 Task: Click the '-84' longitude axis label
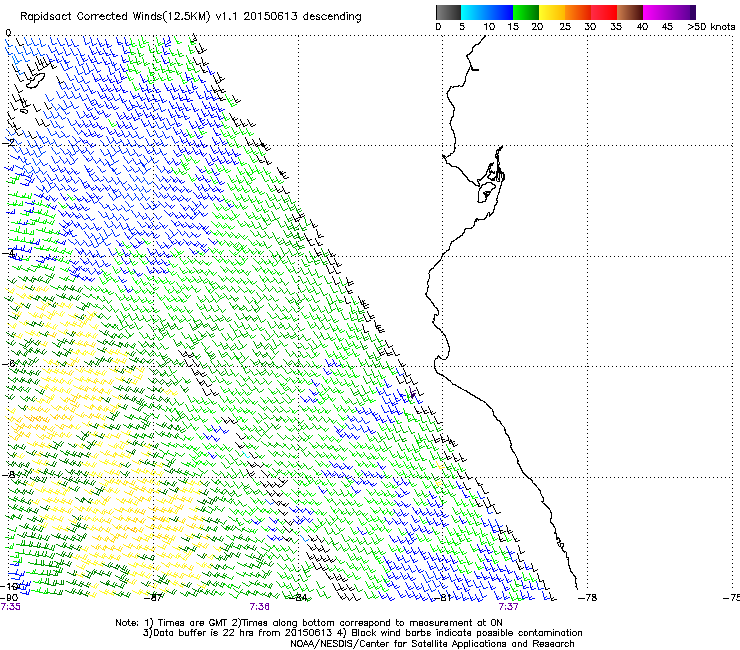tap(298, 598)
